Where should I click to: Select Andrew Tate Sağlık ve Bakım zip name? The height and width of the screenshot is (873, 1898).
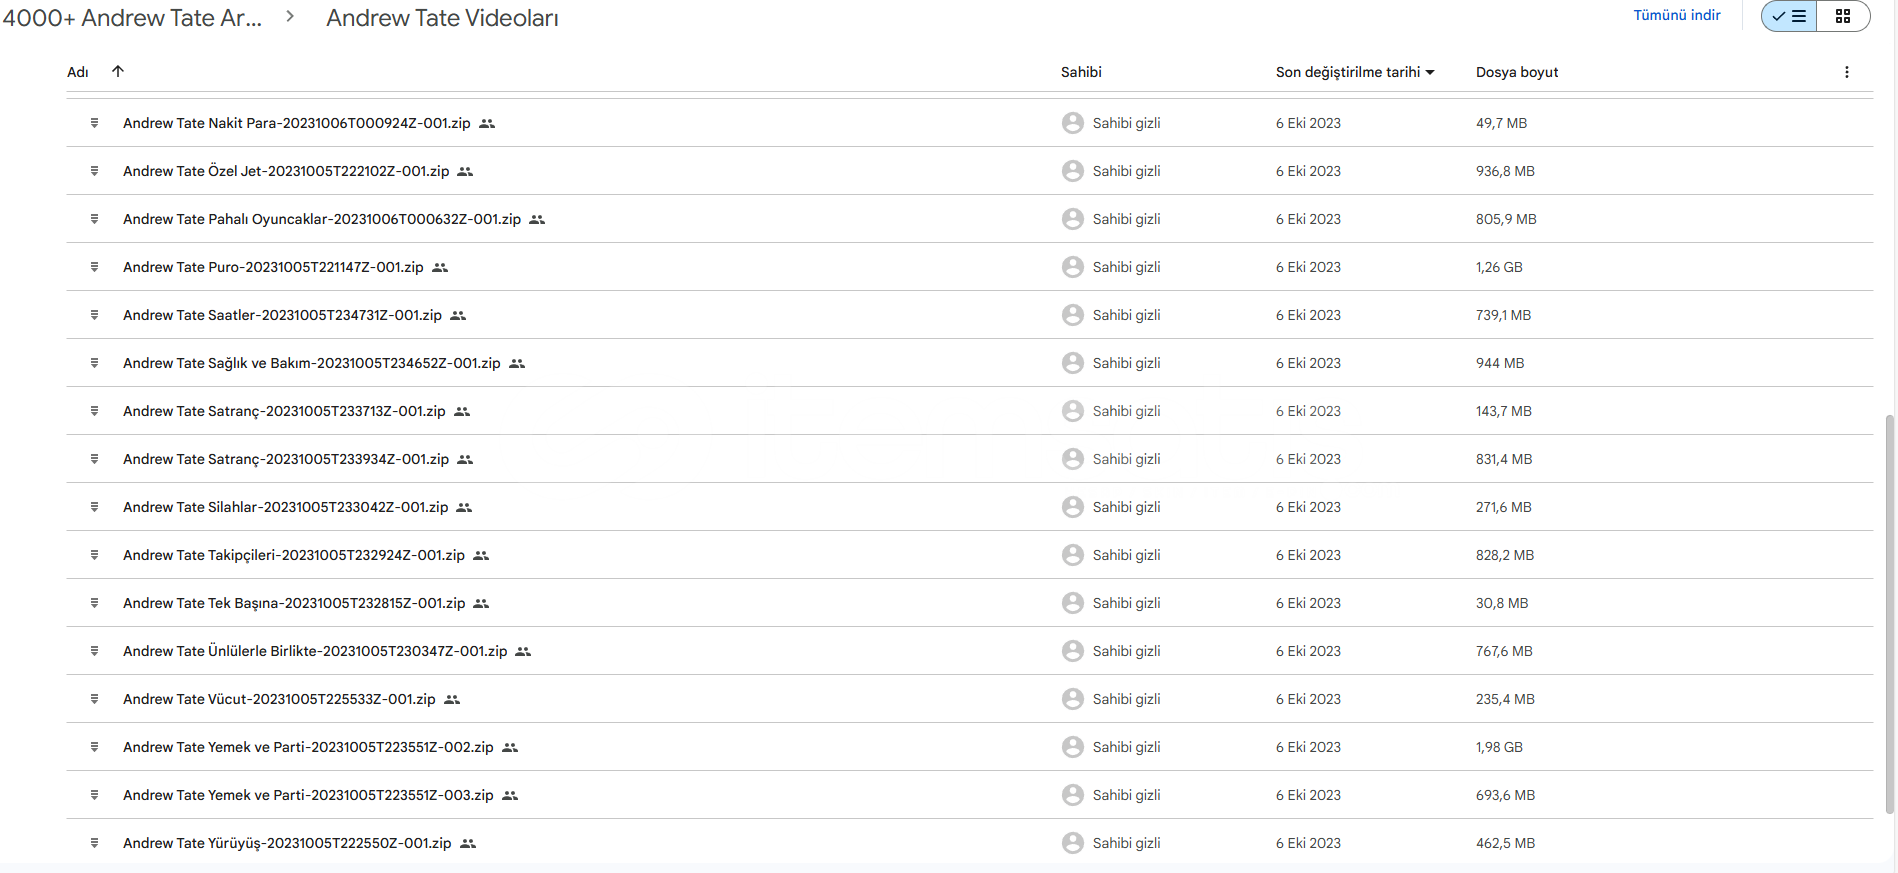[x=312, y=363]
